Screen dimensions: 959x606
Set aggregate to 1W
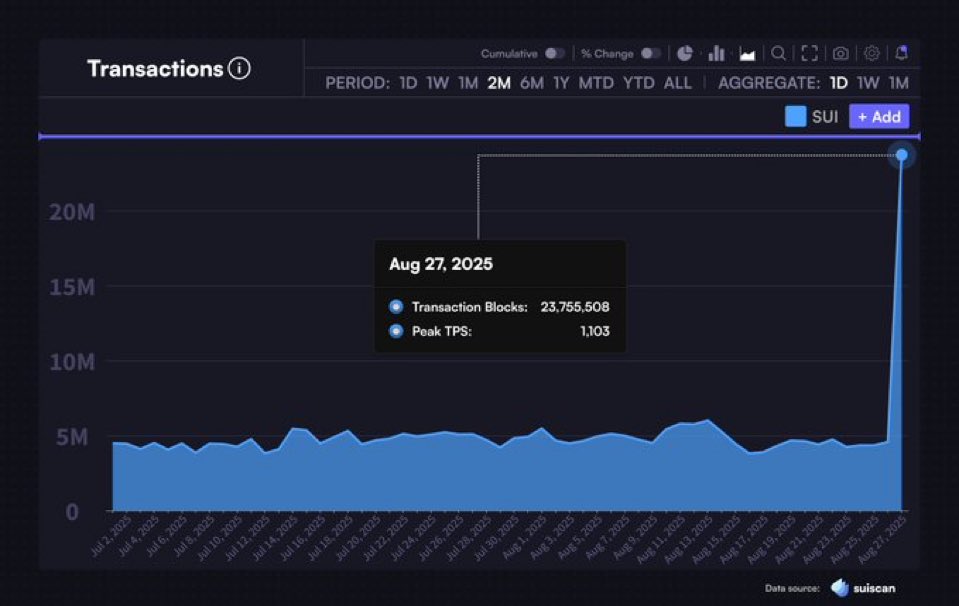[868, 83]
